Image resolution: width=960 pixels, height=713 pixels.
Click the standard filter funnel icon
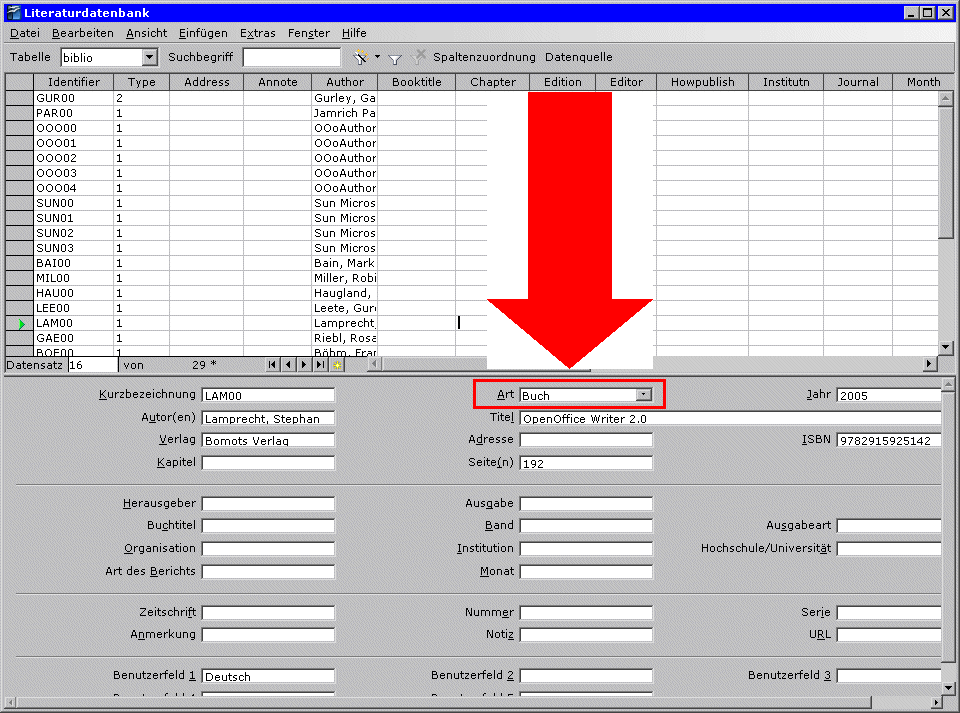coord(395,58)
